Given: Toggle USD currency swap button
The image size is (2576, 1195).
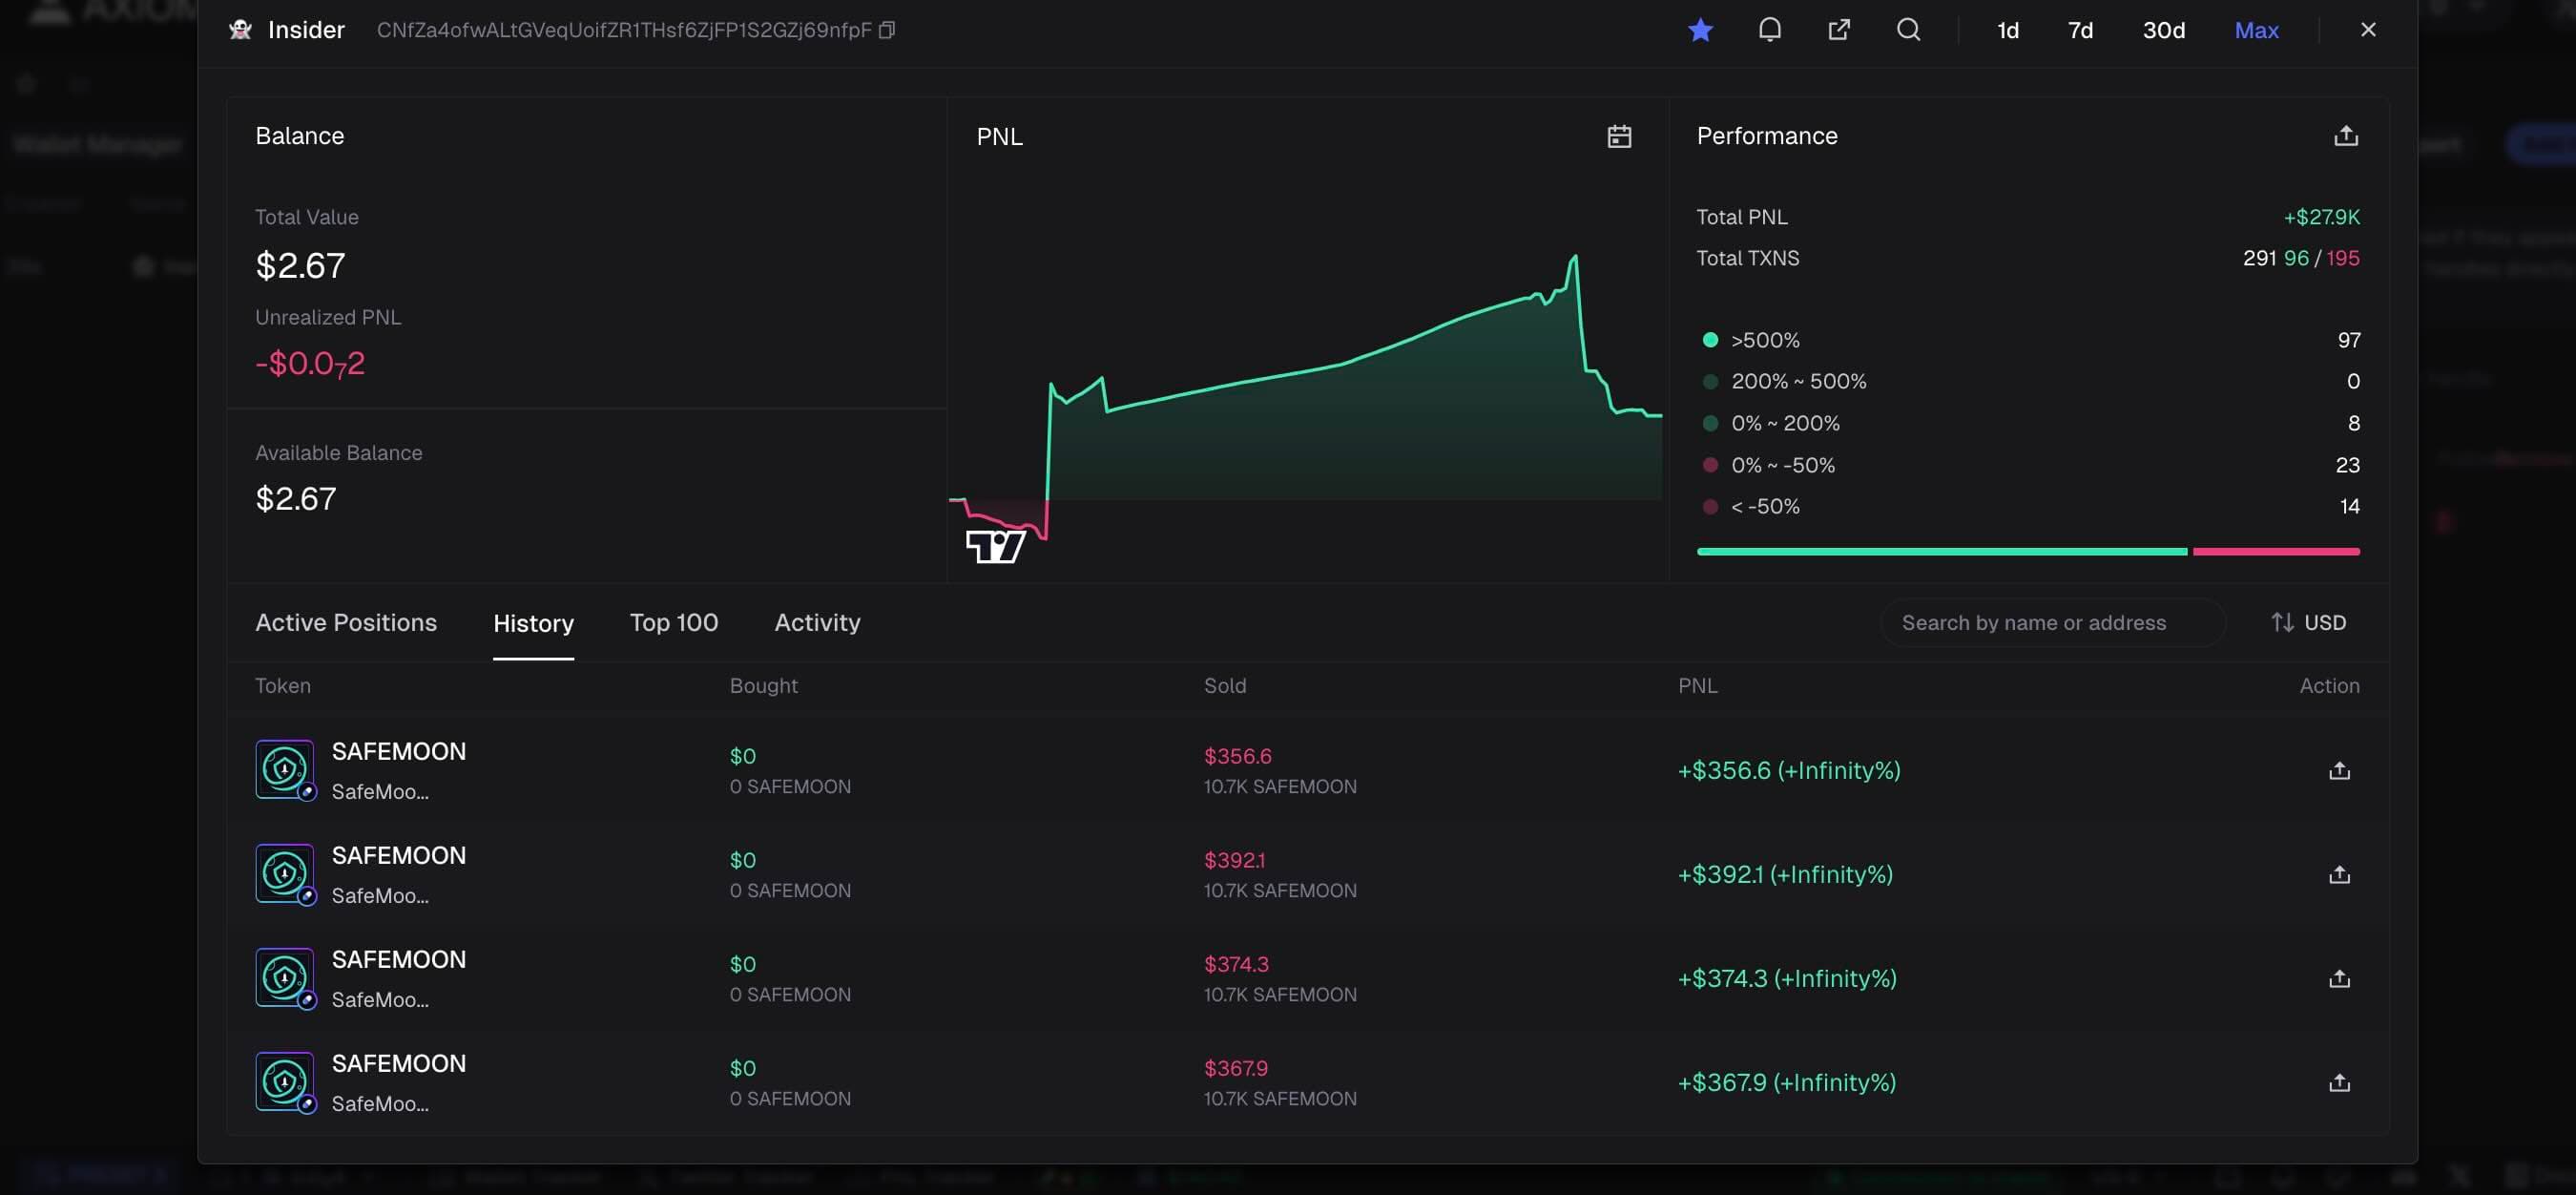Looking at the screenshot, I should coord(2308,622).
